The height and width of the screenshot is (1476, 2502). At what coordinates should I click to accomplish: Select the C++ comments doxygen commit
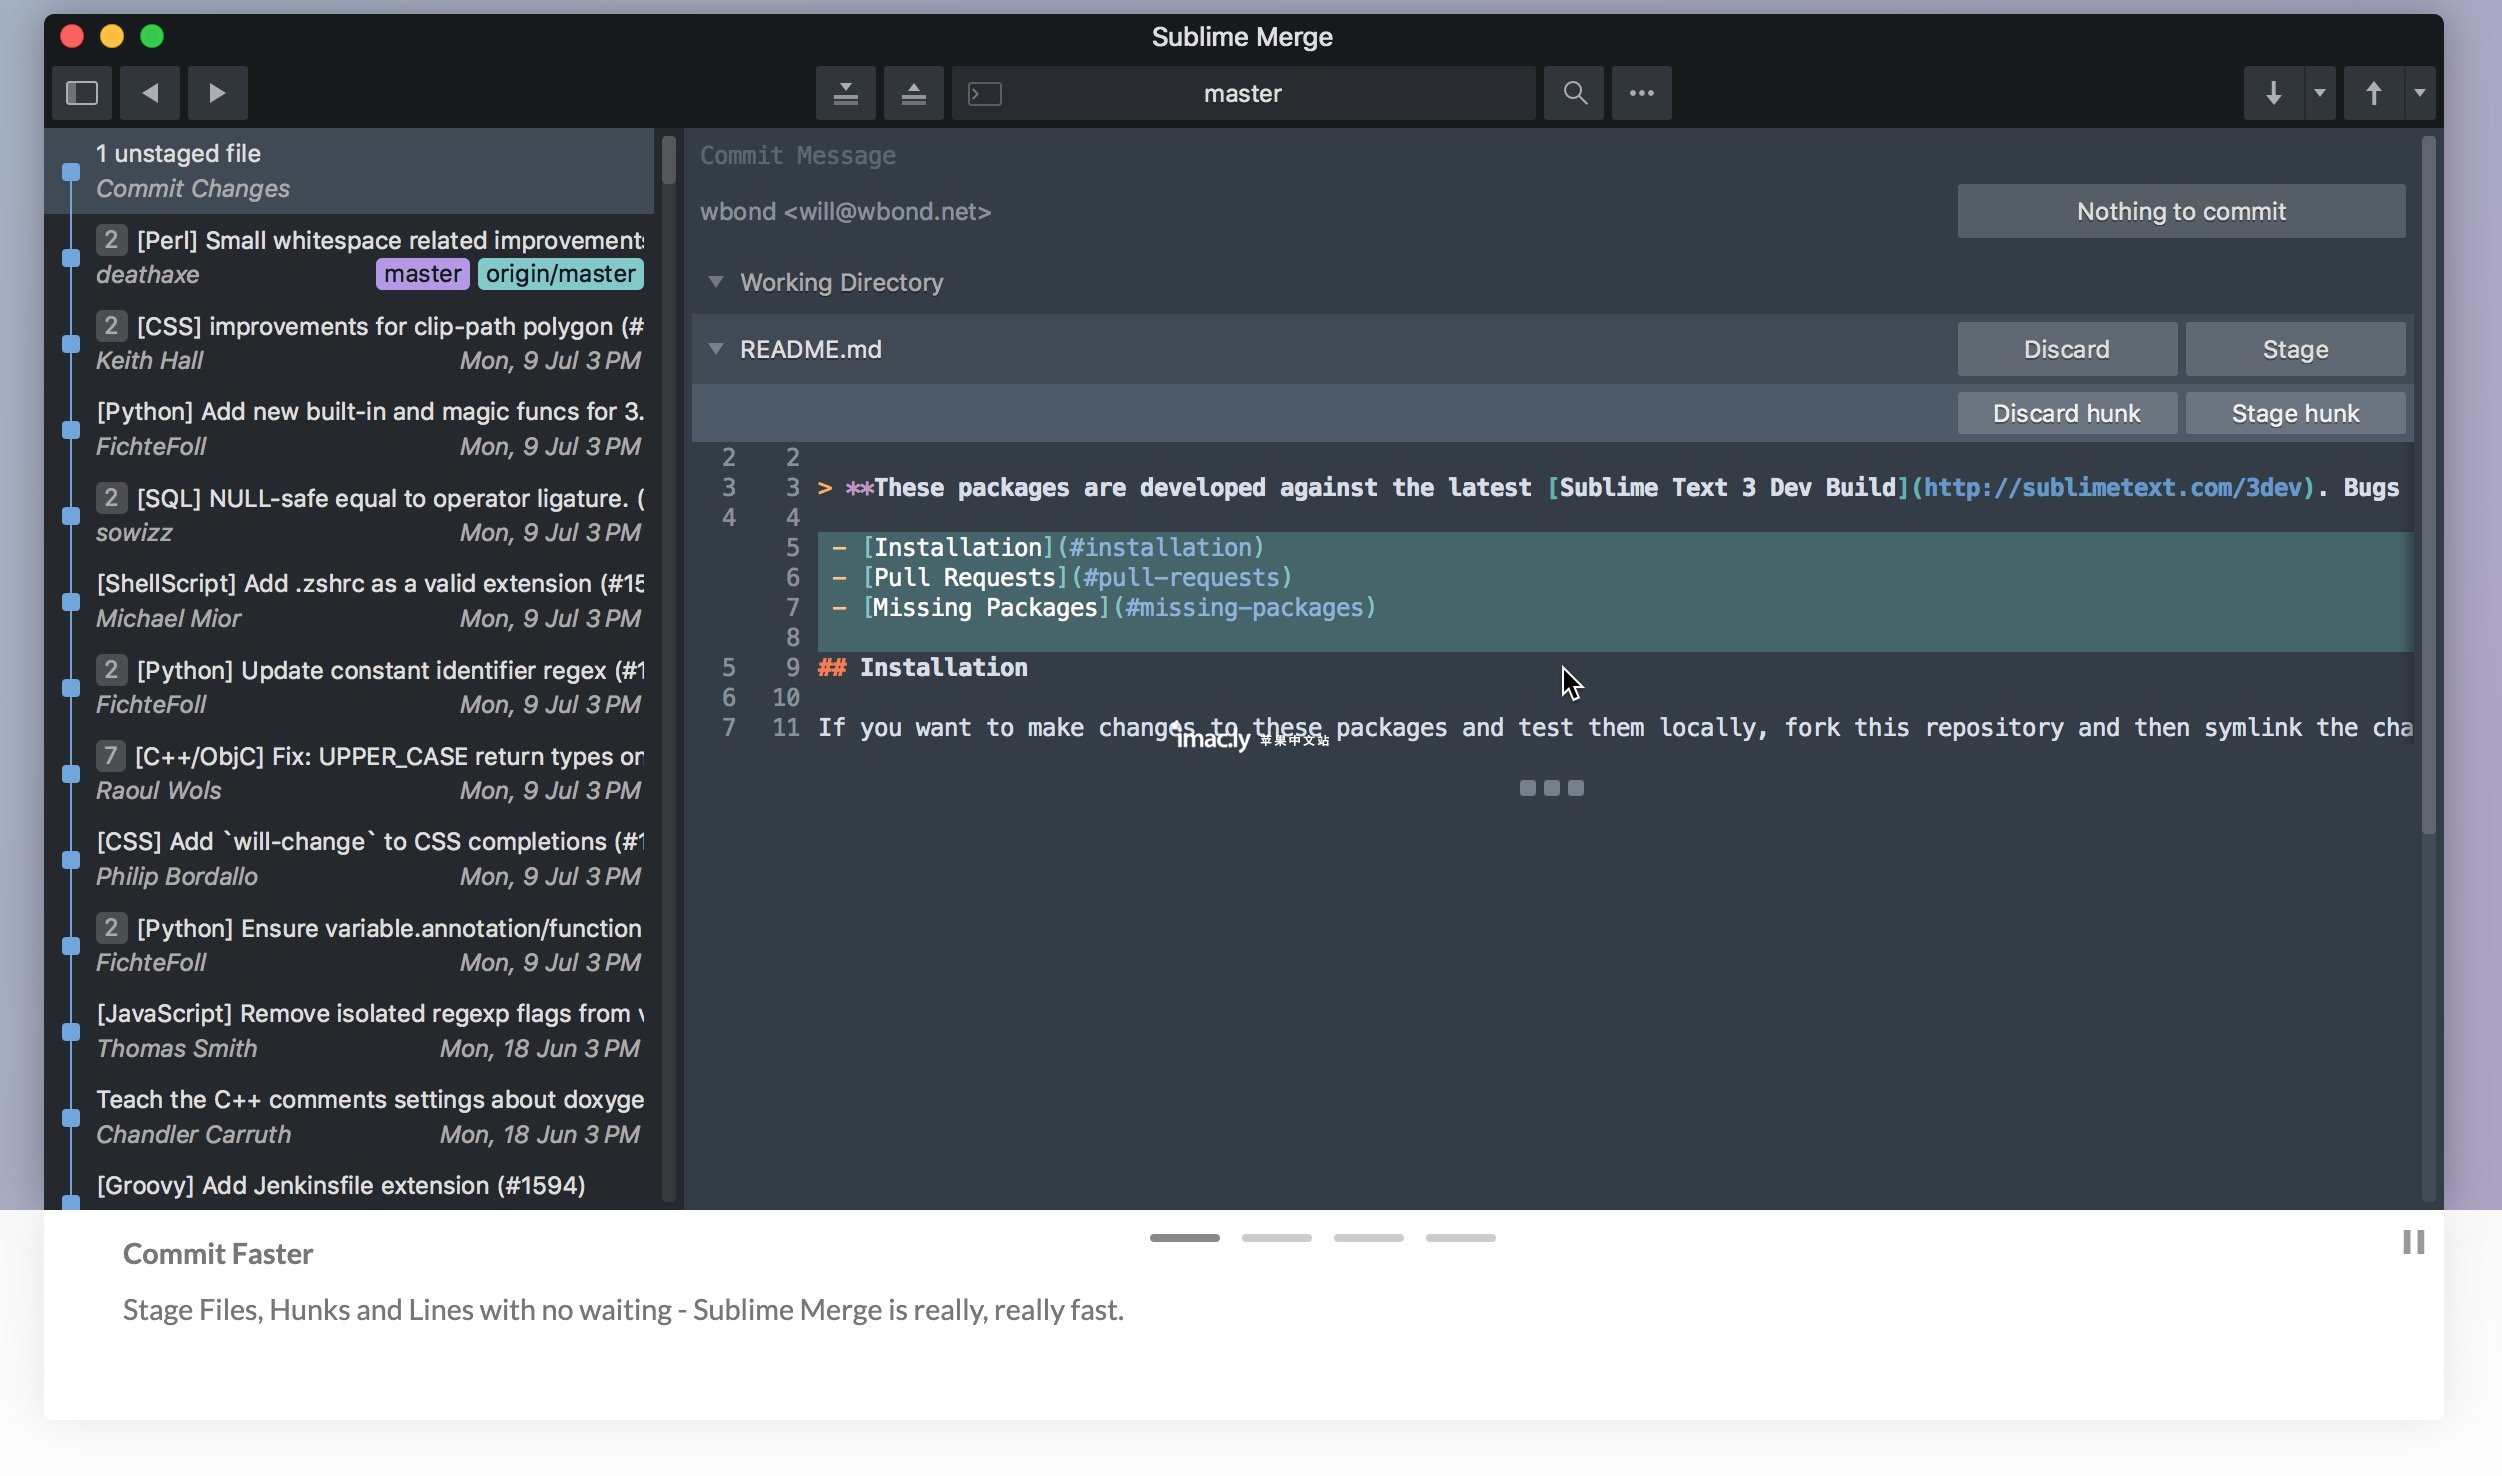(x=350, y=1117)
